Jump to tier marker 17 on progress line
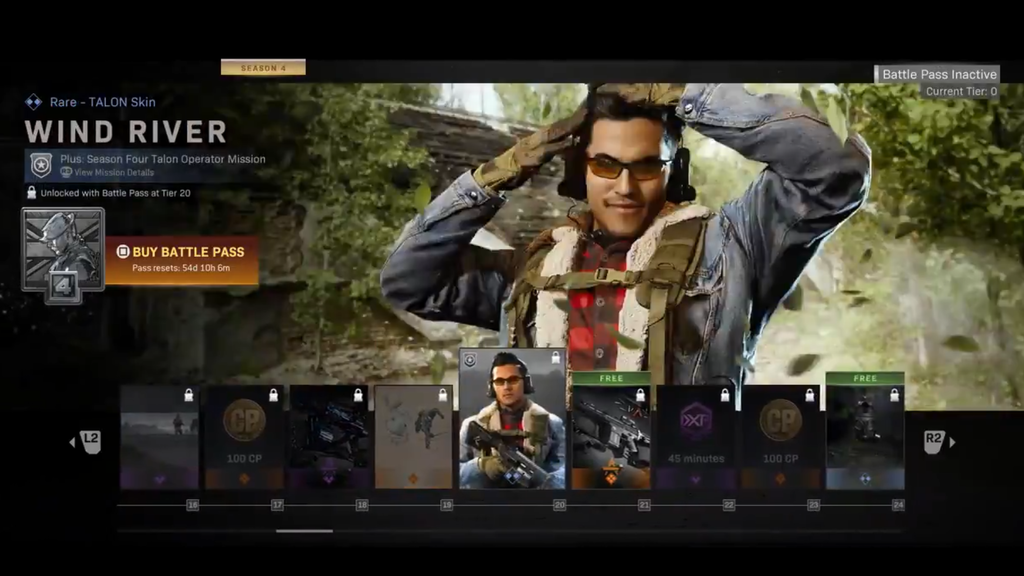Viewport: 1024px width, 576px height. coord(277,505)
